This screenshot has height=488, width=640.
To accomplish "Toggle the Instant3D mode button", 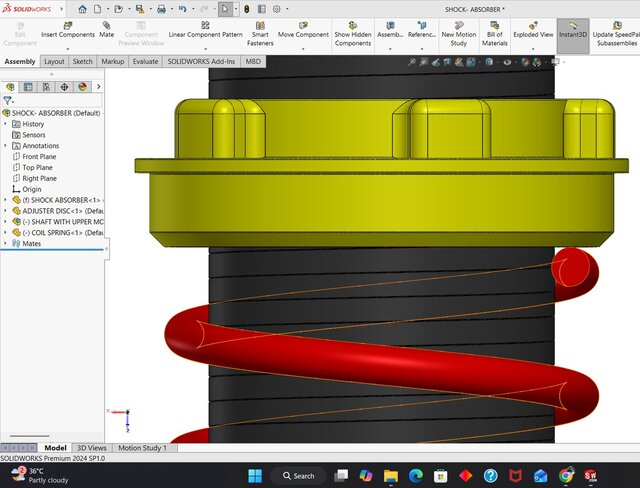I will click(573, 36).
